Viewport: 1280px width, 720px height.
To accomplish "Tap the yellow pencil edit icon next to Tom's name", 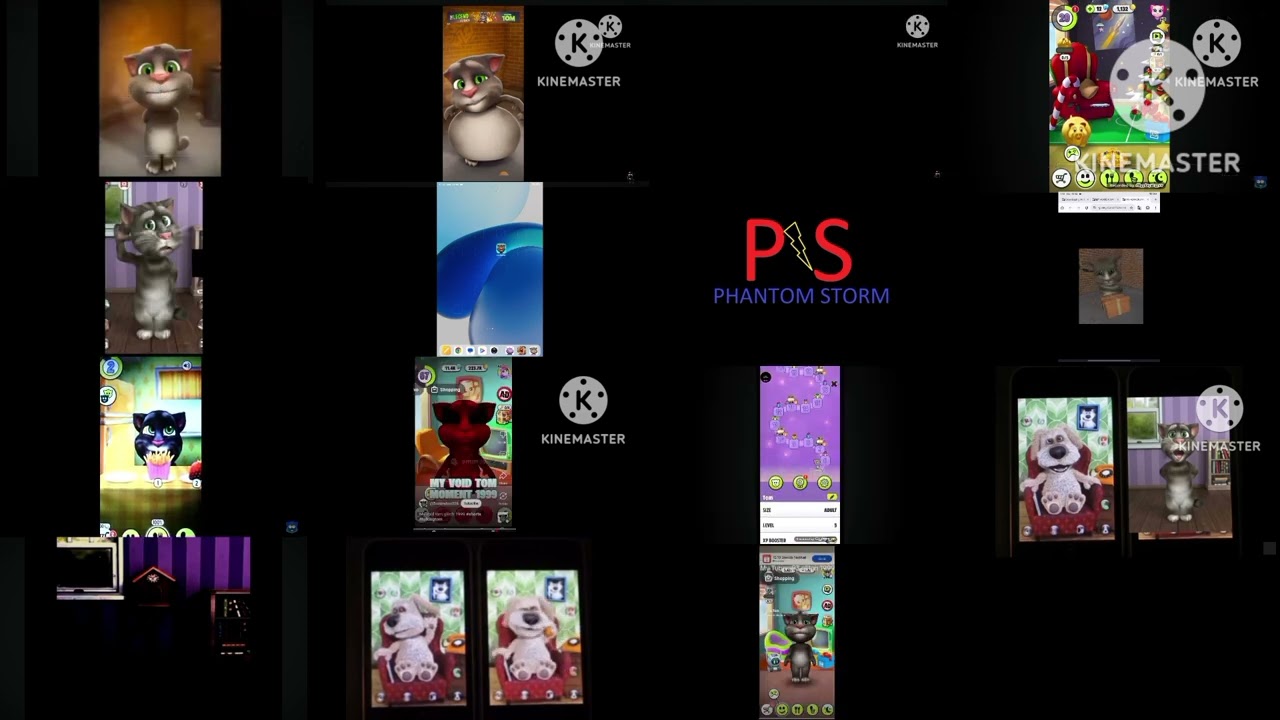I will 832,497.
